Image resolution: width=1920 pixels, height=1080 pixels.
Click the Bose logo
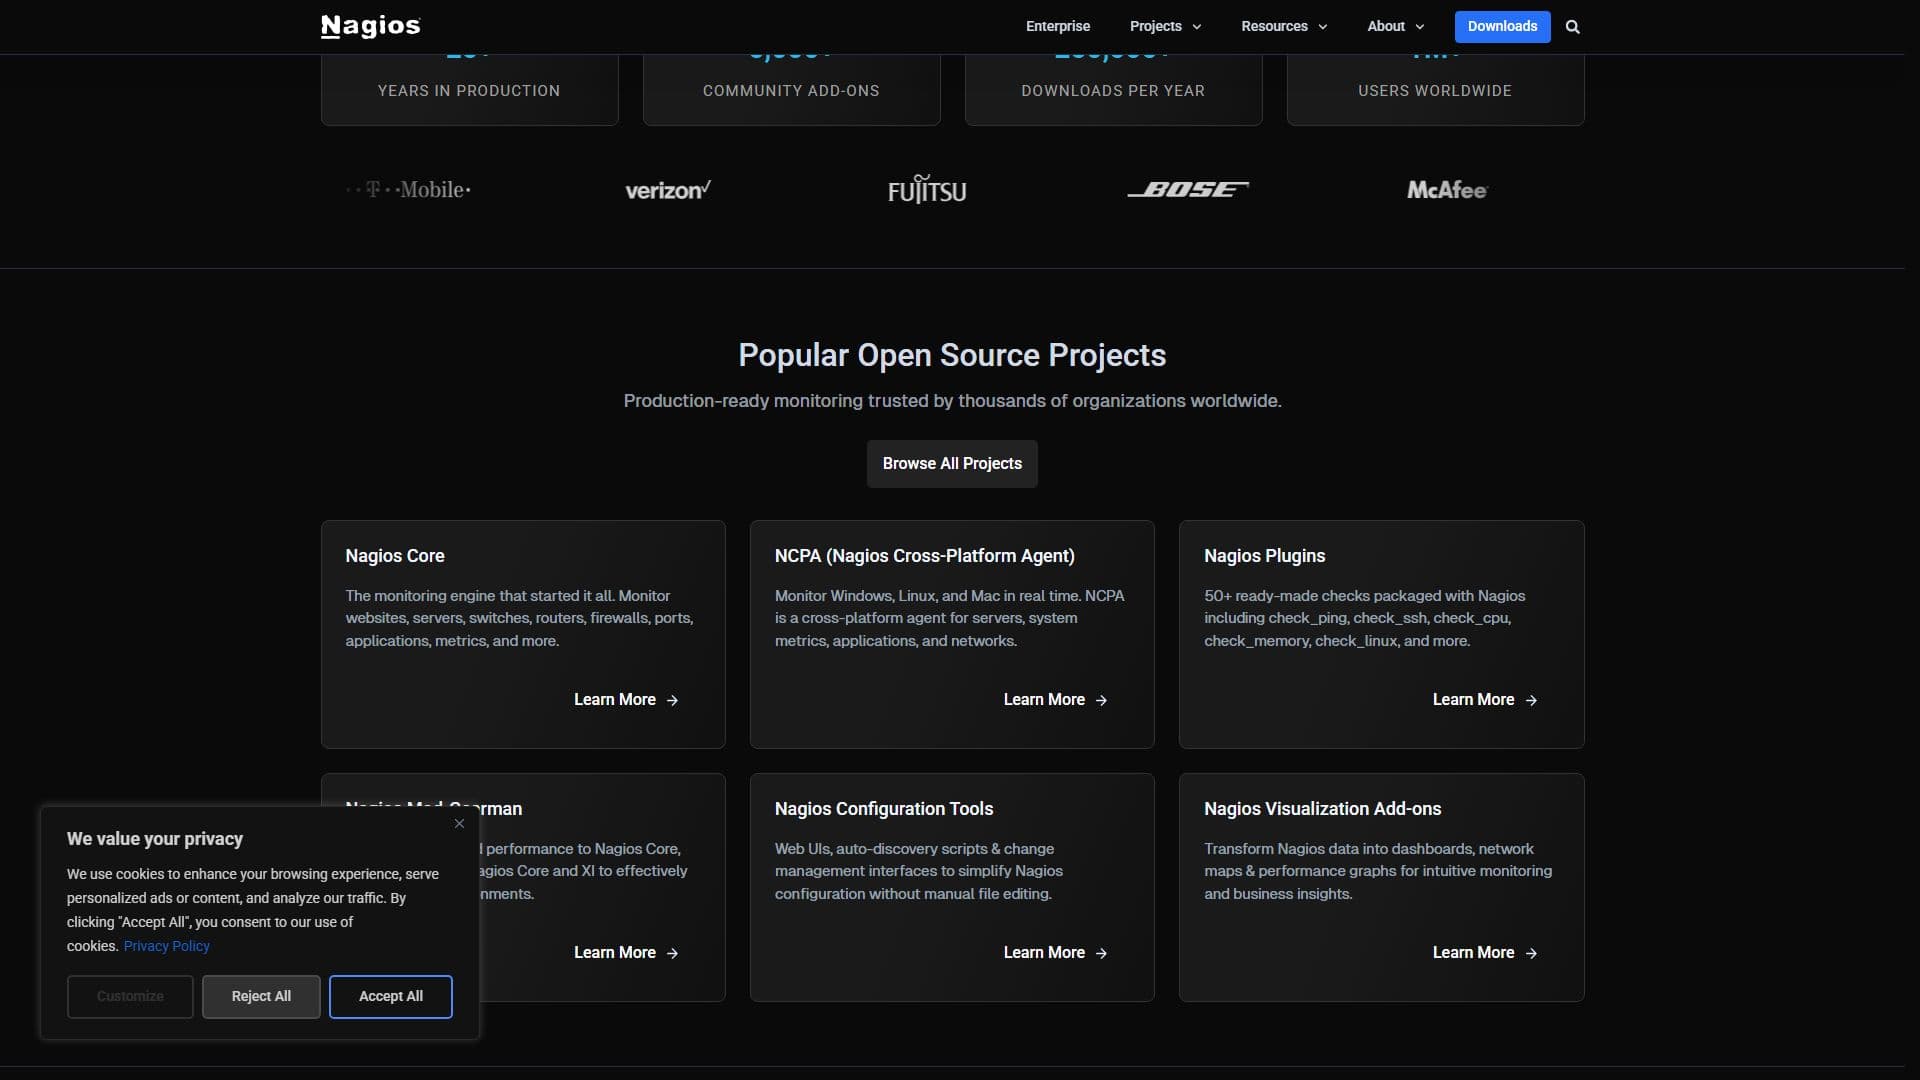coord(1188,189)
